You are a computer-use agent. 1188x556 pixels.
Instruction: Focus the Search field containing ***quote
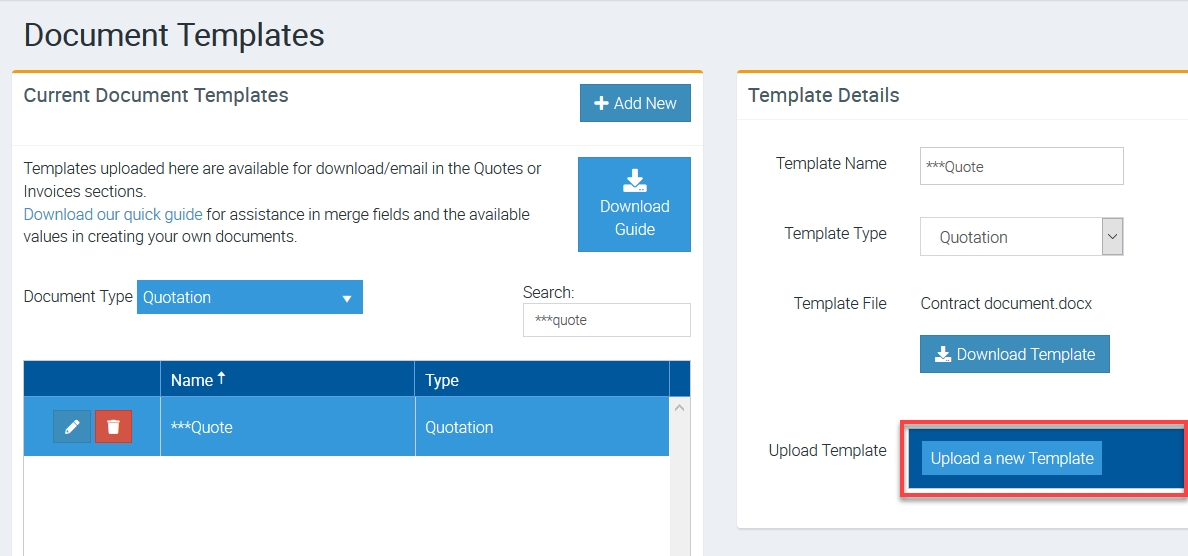(x=606, y=320)
